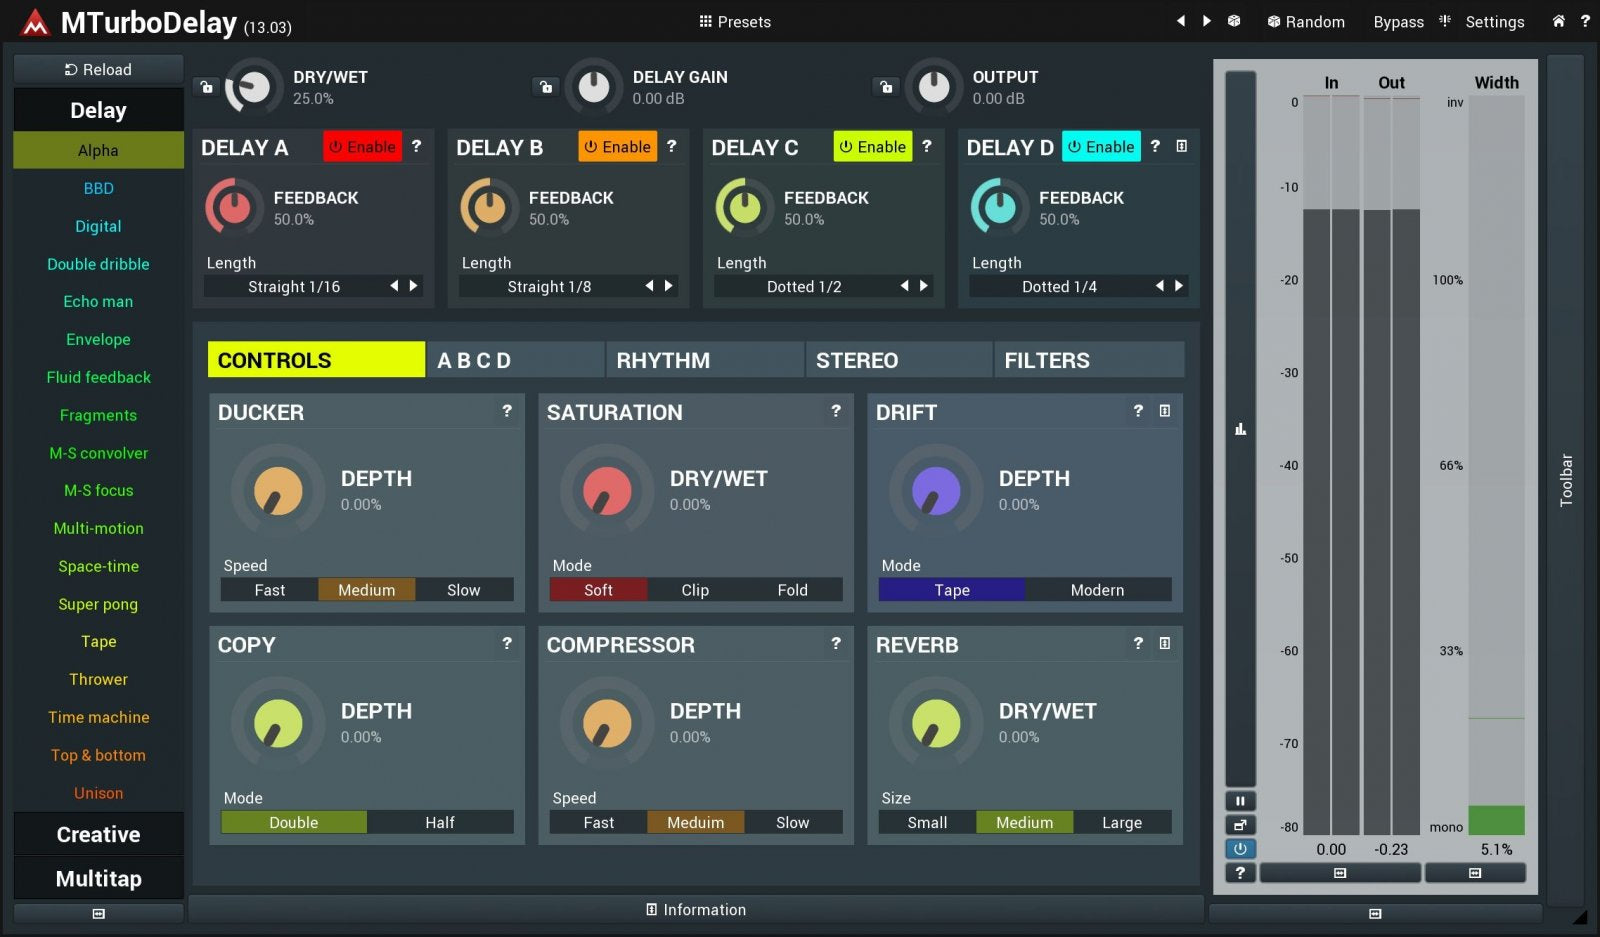Click the Bypass button

pyautogui.click(x=1398, y=21)
